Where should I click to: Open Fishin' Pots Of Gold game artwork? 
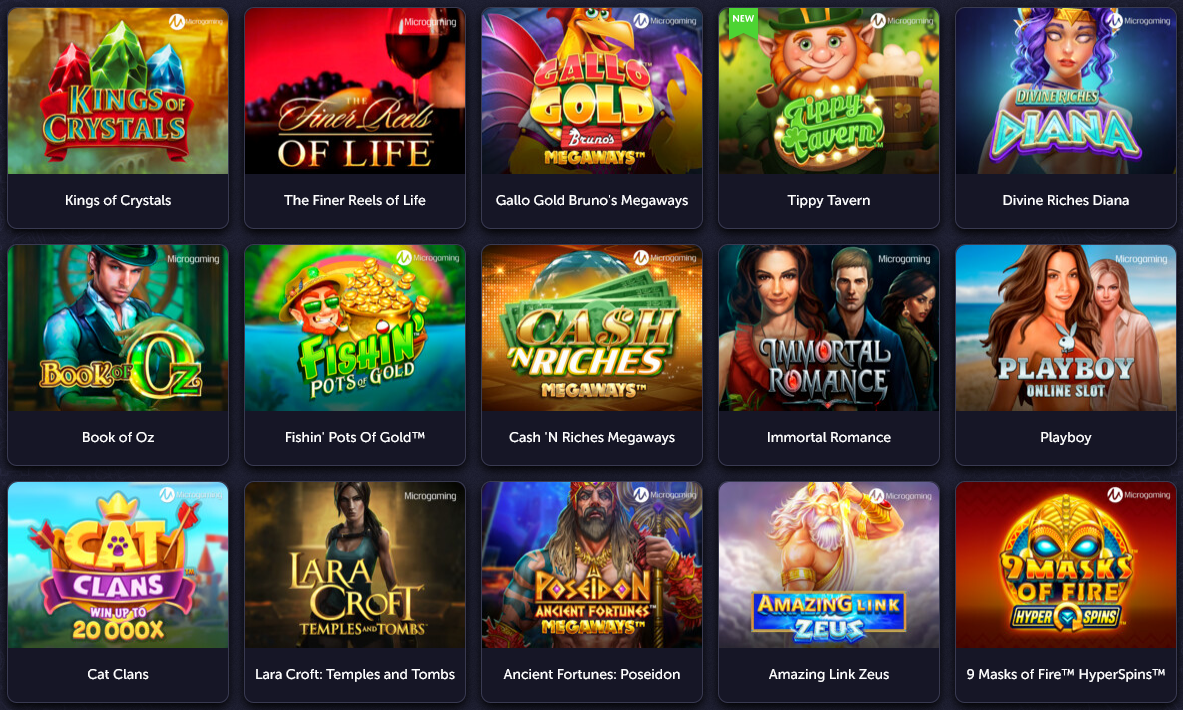tap(355, 328)
